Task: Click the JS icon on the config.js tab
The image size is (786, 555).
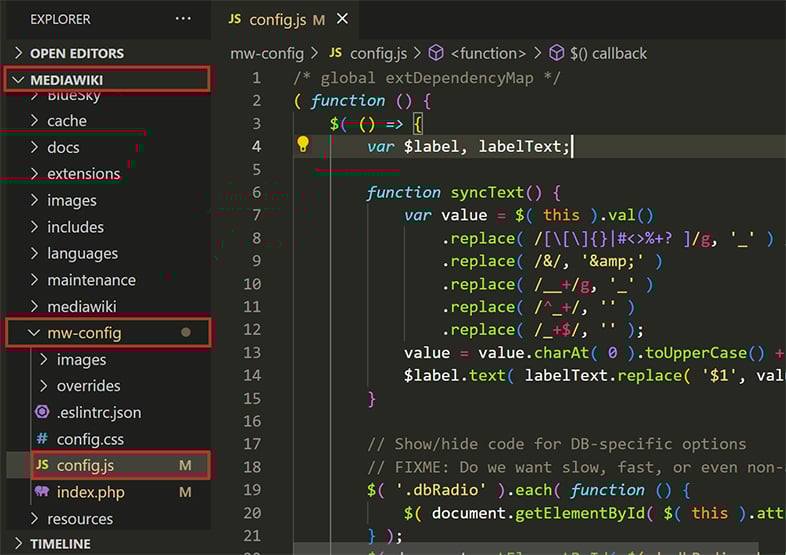Action: (236, 19)
